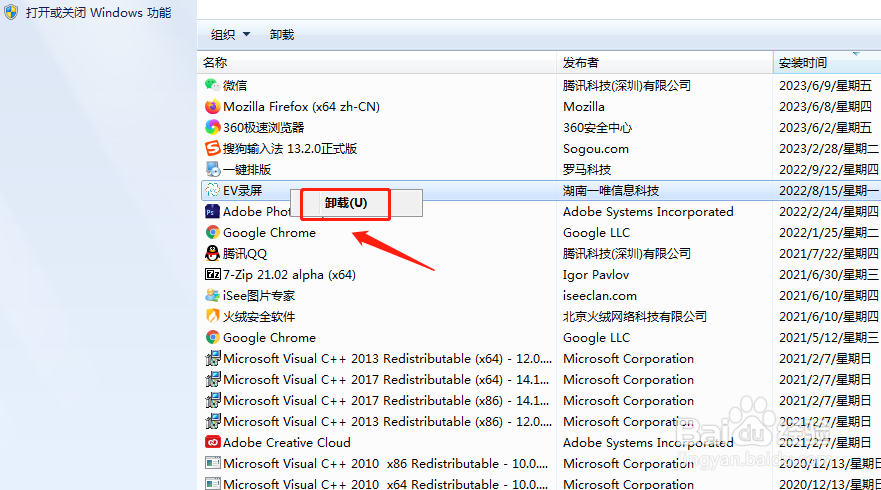Select the 火绒安全软件 entry
Viewport: 881px width, 490px height.
coord(259,316)
